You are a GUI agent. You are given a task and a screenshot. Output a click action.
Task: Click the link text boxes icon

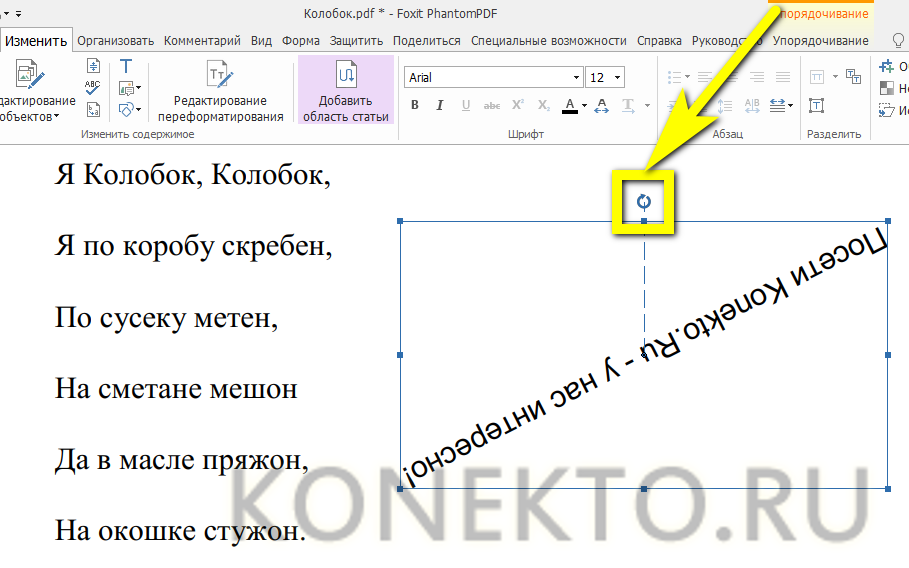coord(853,76)
